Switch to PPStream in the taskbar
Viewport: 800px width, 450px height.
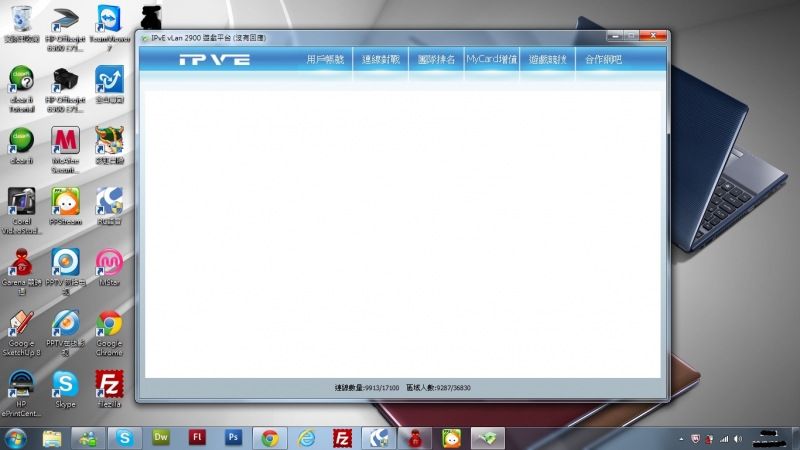tap(452, 438)
